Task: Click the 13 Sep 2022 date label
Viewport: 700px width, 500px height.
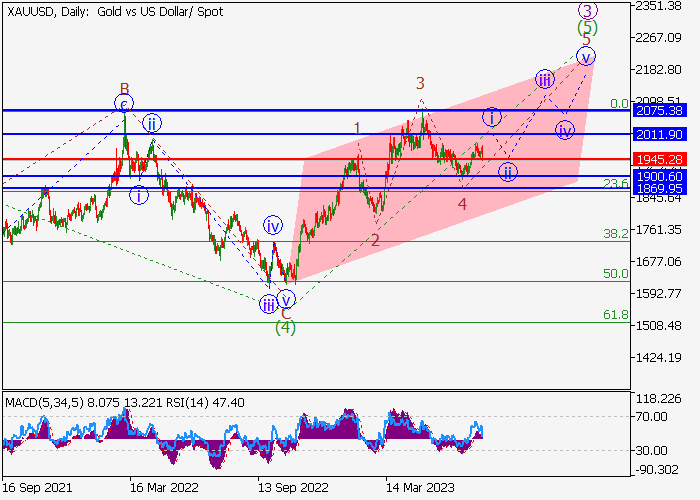Action: tap(293, 488)
